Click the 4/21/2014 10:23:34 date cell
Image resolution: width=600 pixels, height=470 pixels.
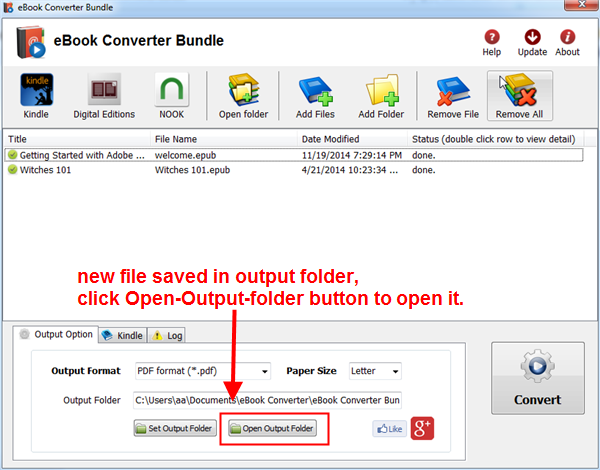[x=349, y=170]
